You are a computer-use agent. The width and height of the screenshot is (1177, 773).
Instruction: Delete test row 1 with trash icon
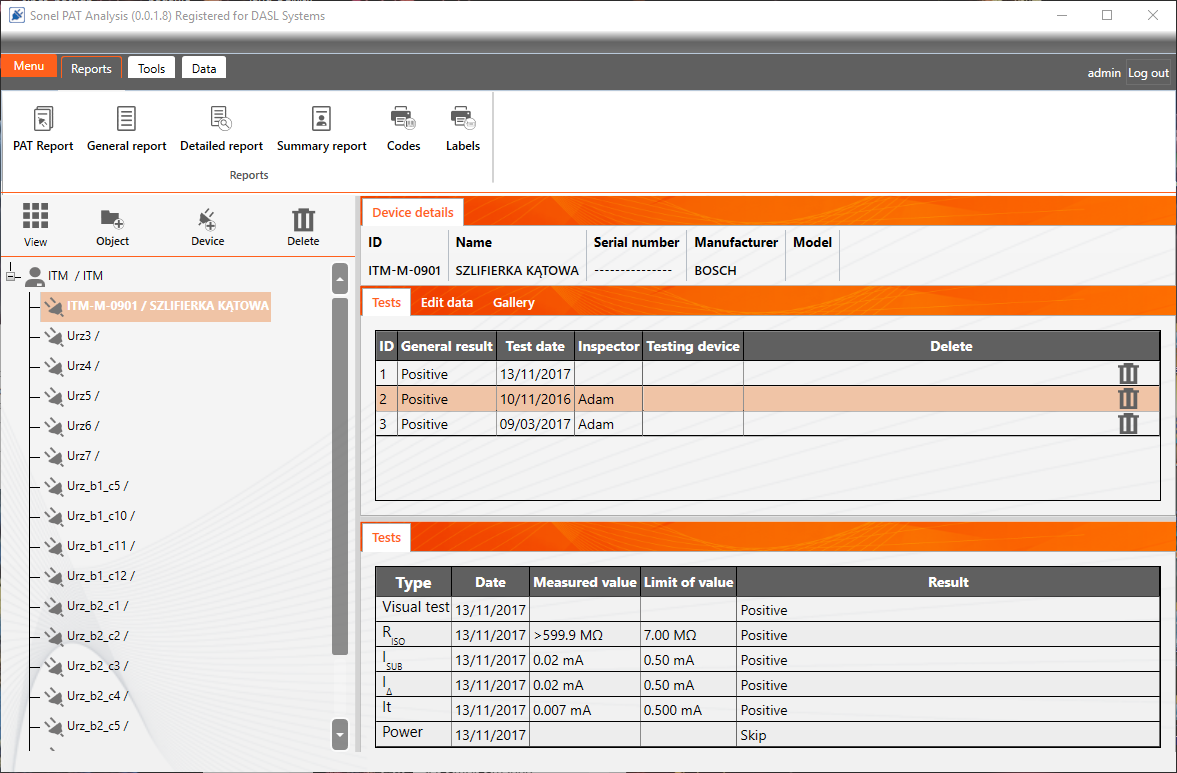click(x=1128, y=374)
